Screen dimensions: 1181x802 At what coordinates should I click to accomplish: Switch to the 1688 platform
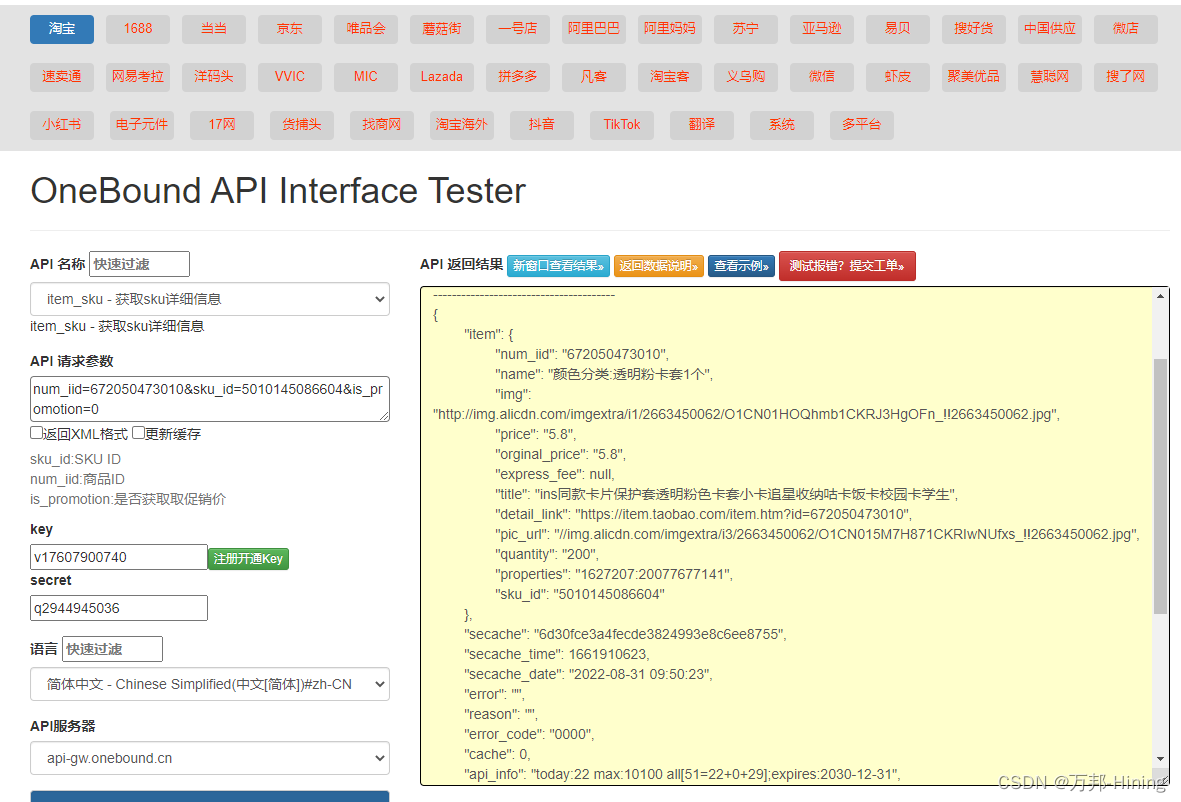click(137, 29)
